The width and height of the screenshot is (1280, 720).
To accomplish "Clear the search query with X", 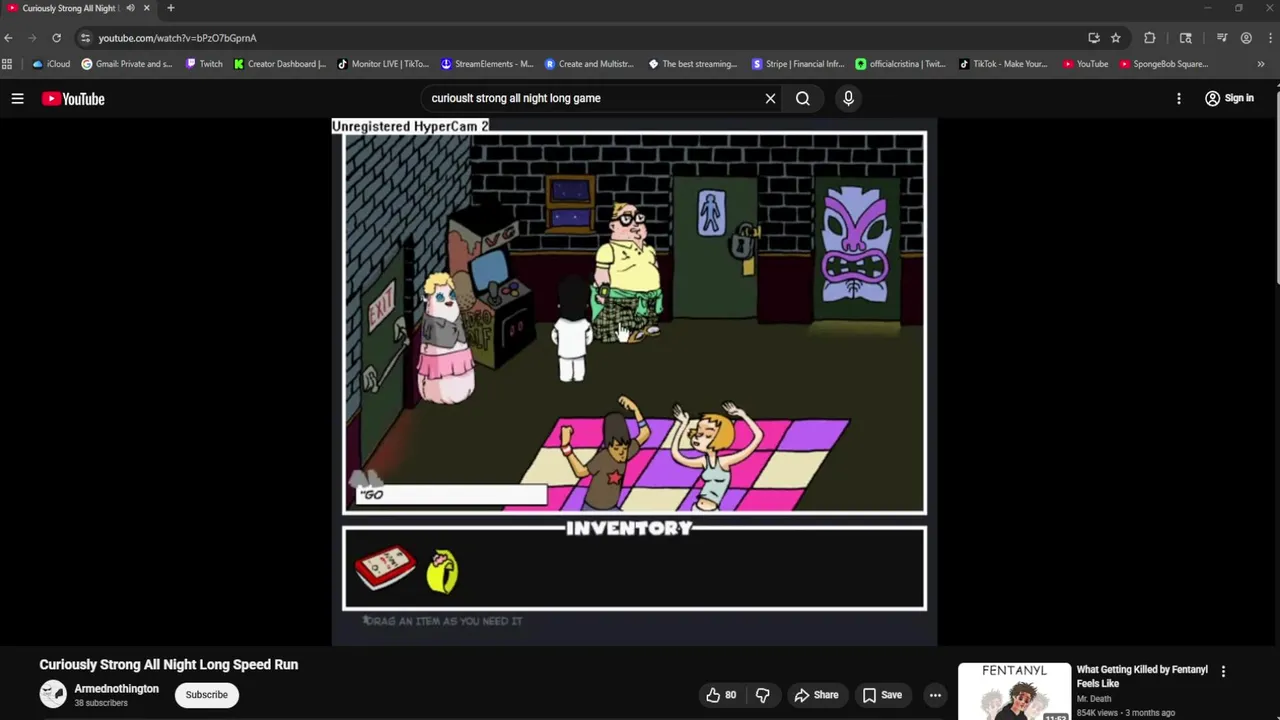I will click(x=770, y=98).
